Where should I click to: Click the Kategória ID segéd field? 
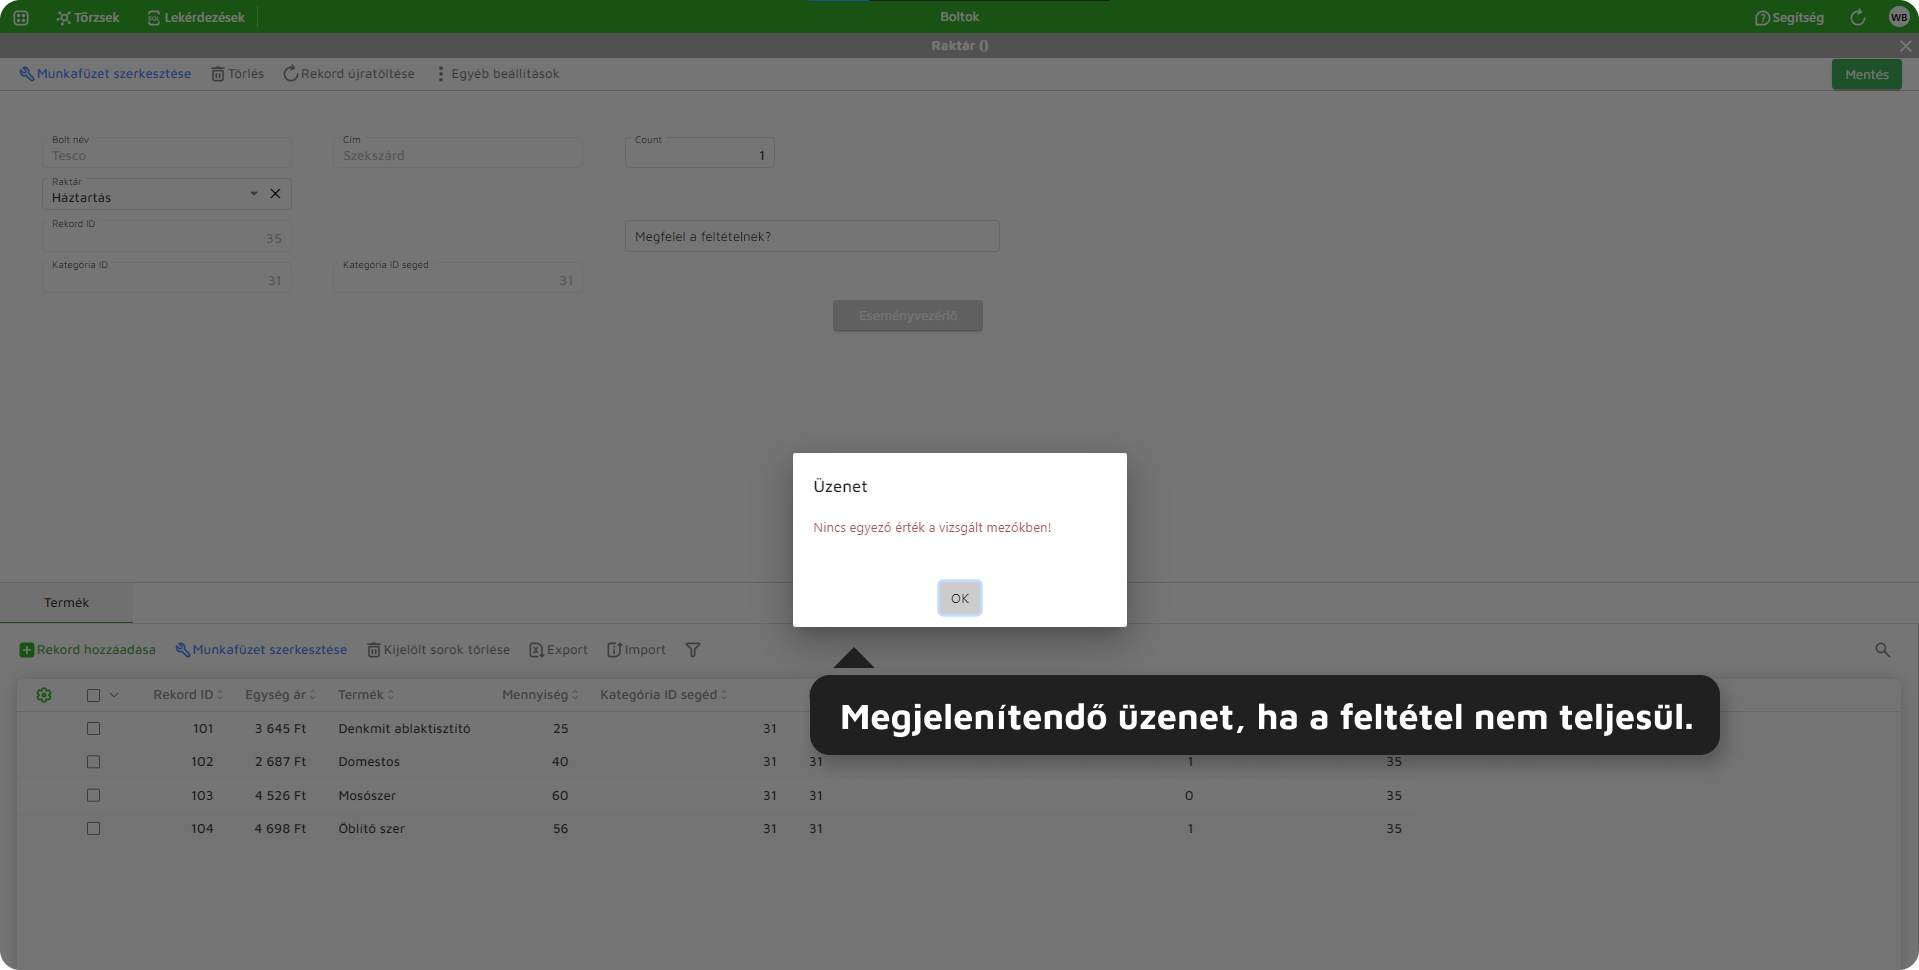click(458, 277)
